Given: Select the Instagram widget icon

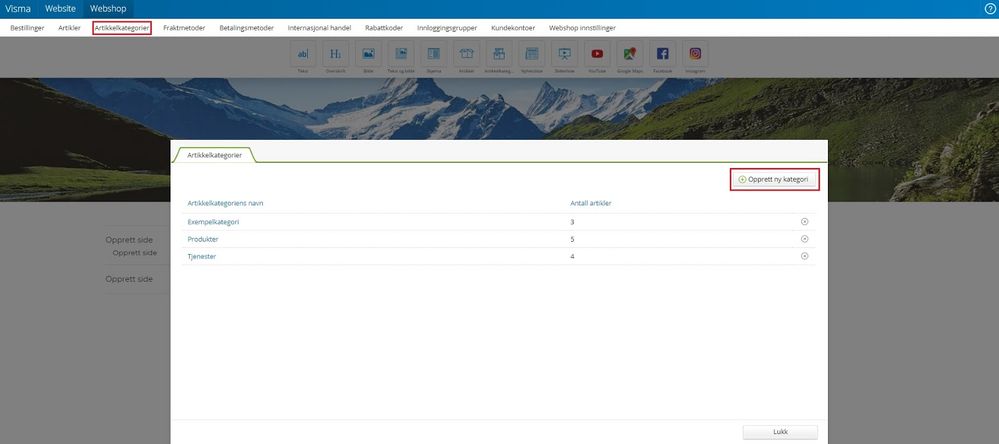Looking at the screenshot, I should pyautogui.click(x=695, y=54).
